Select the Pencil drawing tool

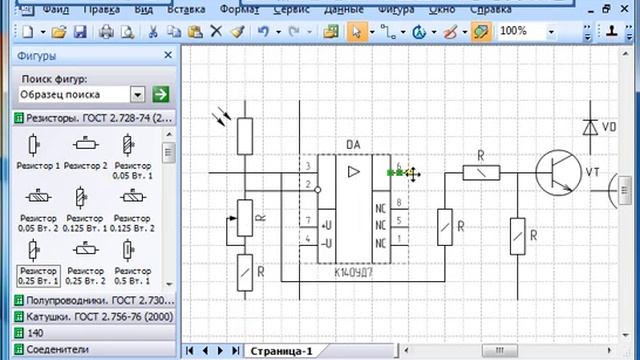450,31
